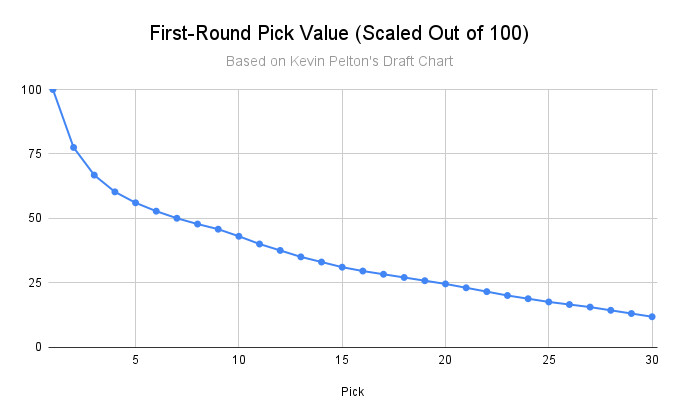Click the data point at pick 10
The height and width of the screenshot is (420, 678).
[238, 236]
